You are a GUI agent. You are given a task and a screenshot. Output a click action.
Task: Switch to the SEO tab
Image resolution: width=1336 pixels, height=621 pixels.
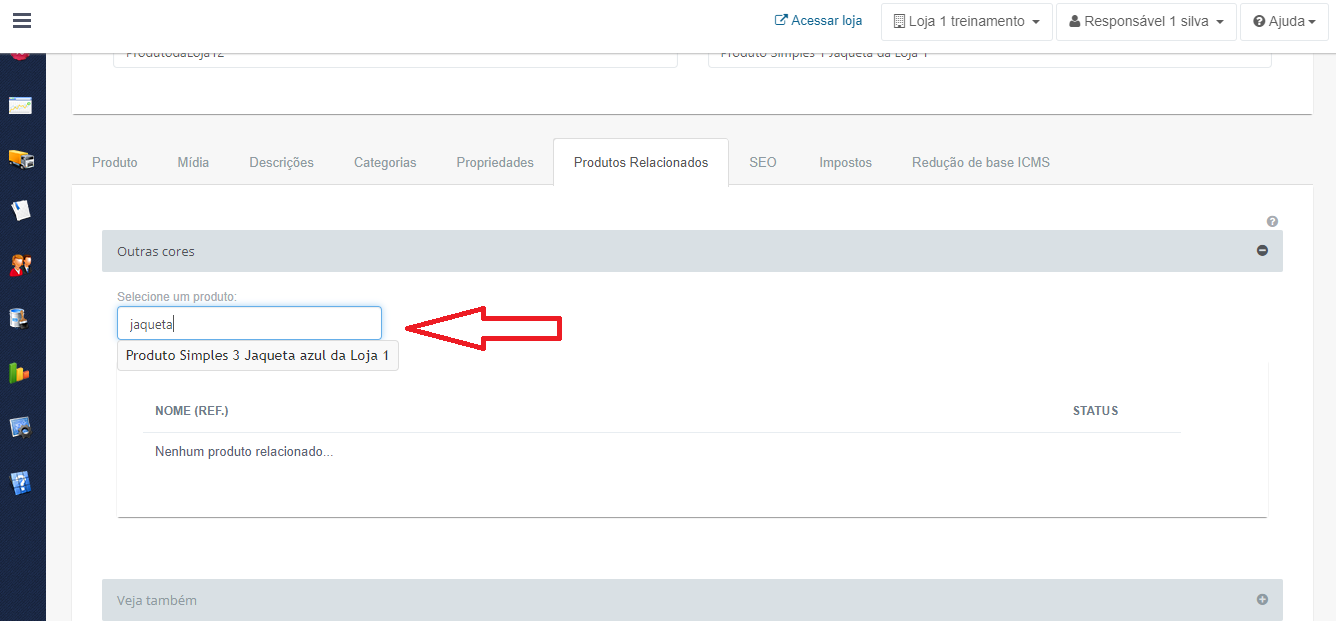point(763,162)
